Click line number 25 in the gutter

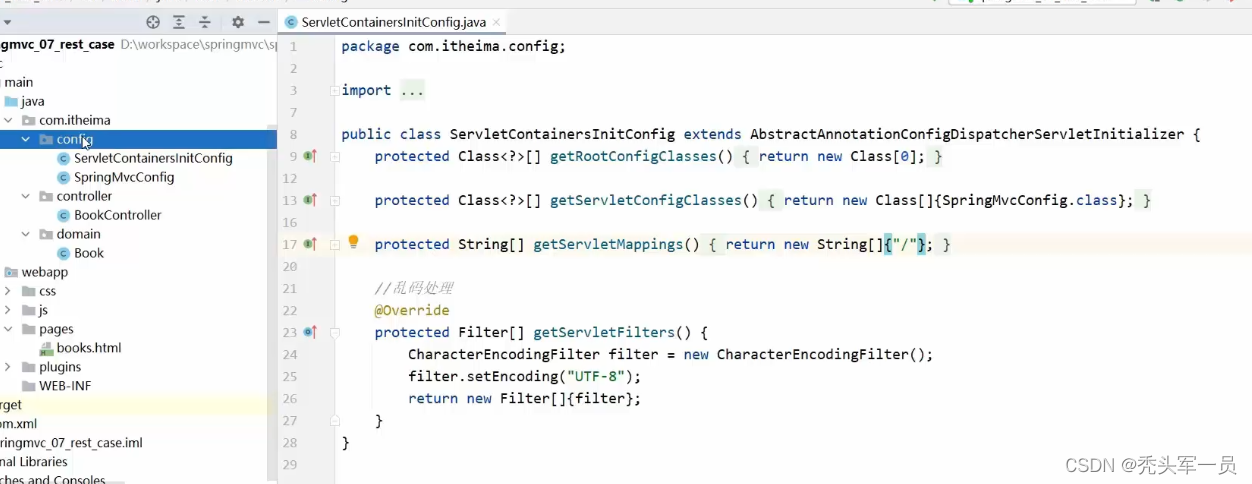[290, 376]
